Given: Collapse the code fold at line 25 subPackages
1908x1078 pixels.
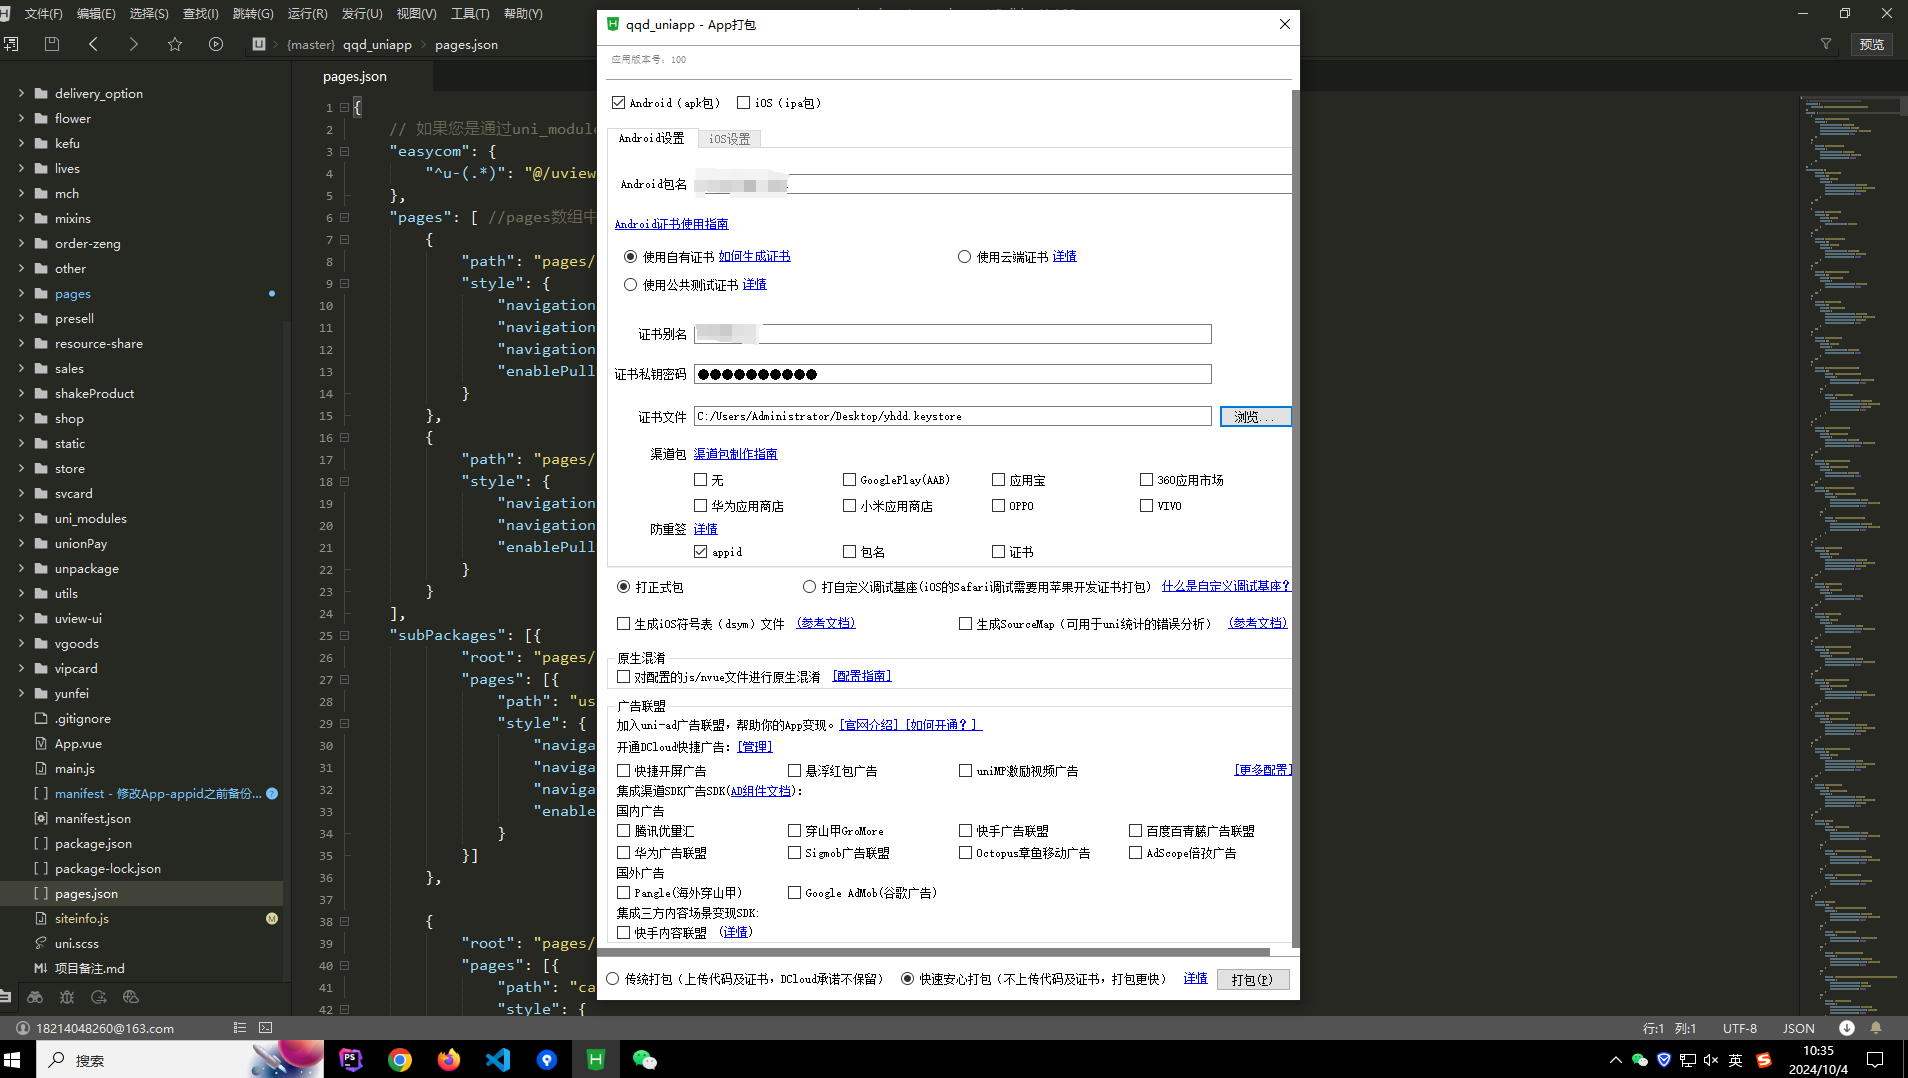Looking at the screenshot, I should [344, 635].
